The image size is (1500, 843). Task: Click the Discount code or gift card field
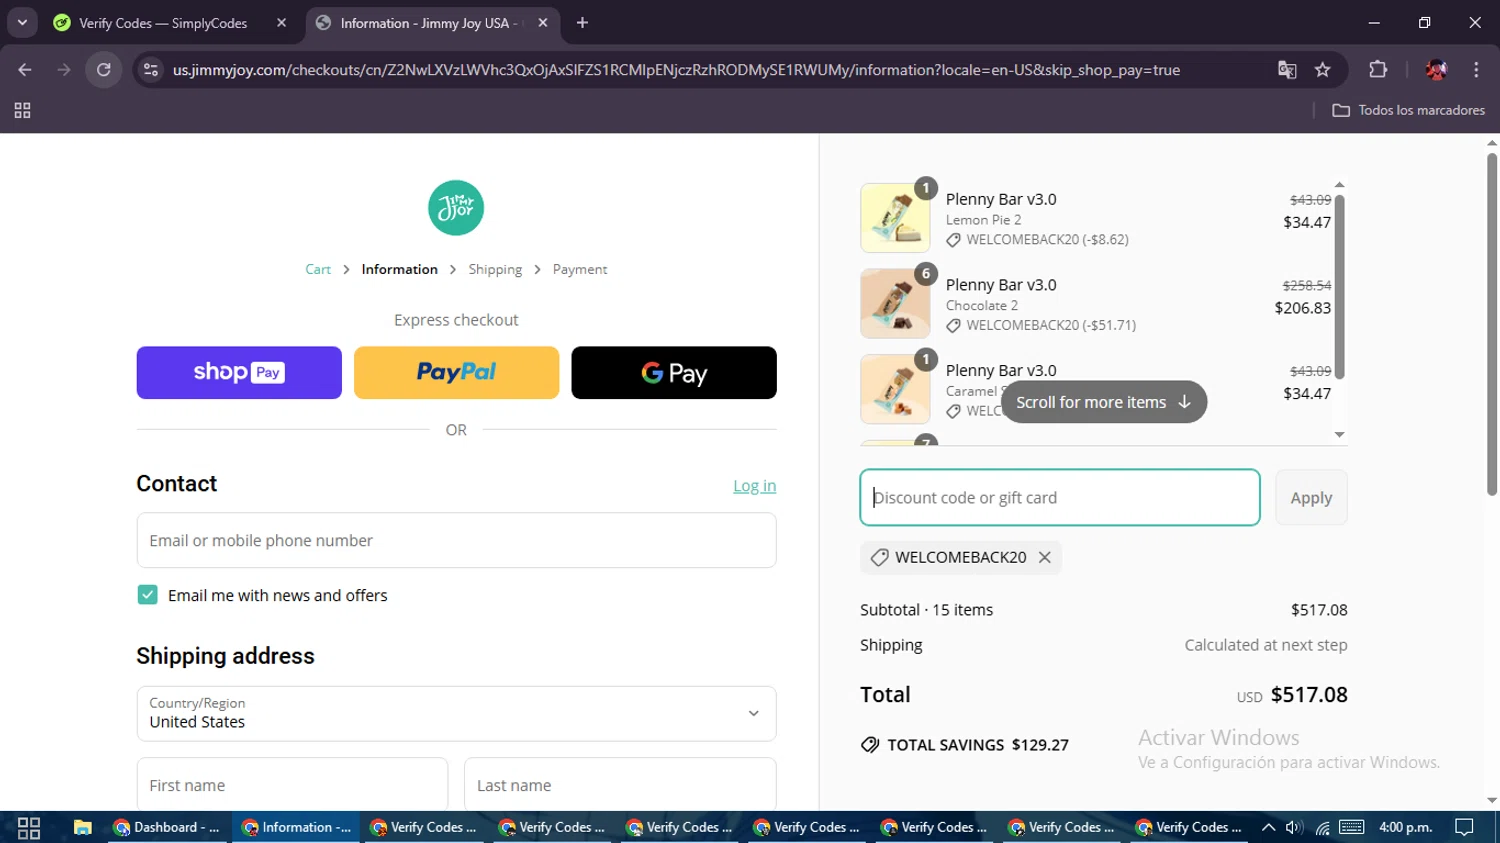click(1060, 498)
